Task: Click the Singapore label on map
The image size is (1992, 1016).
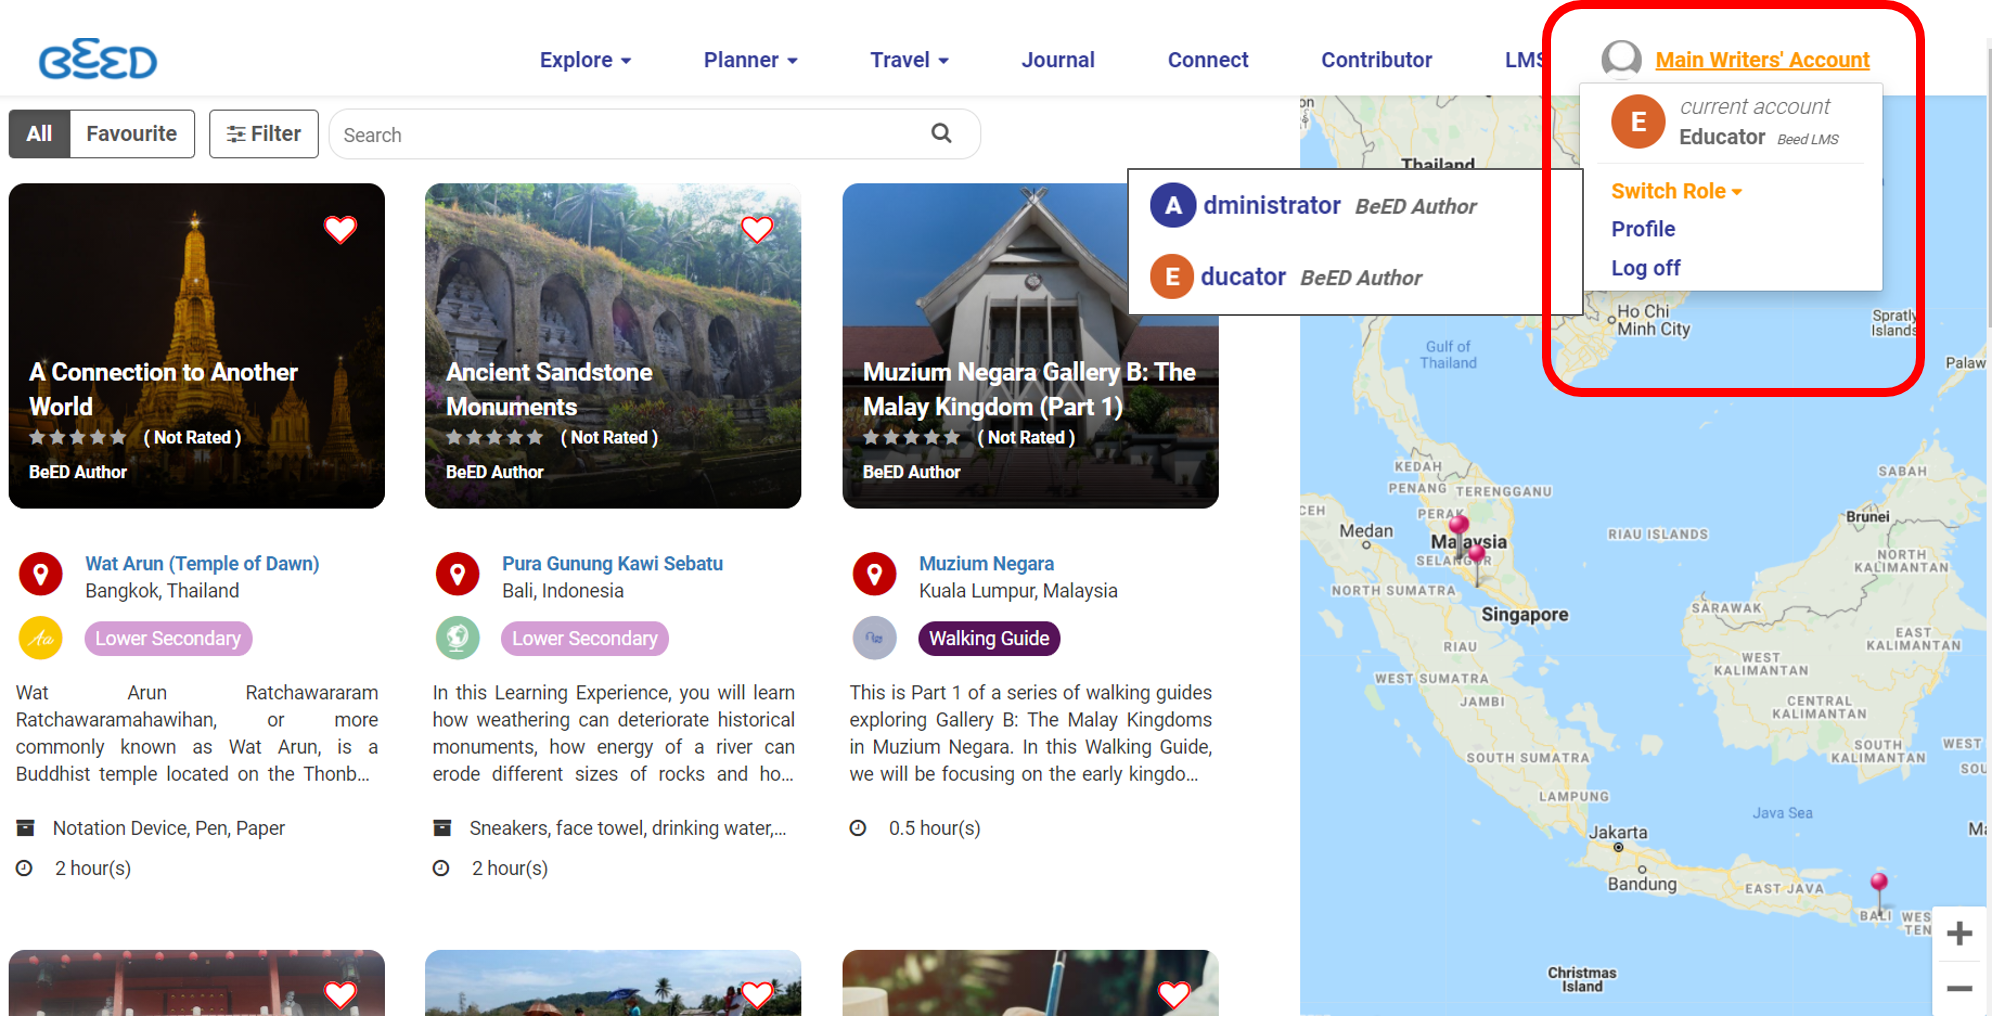Action: tap(1525, 614)
